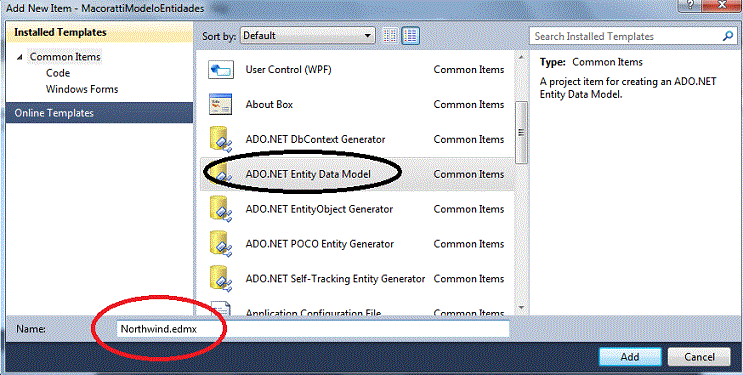
Task: Click the ADO.NET EntityObject Generator icon
Action: point(221,209)
